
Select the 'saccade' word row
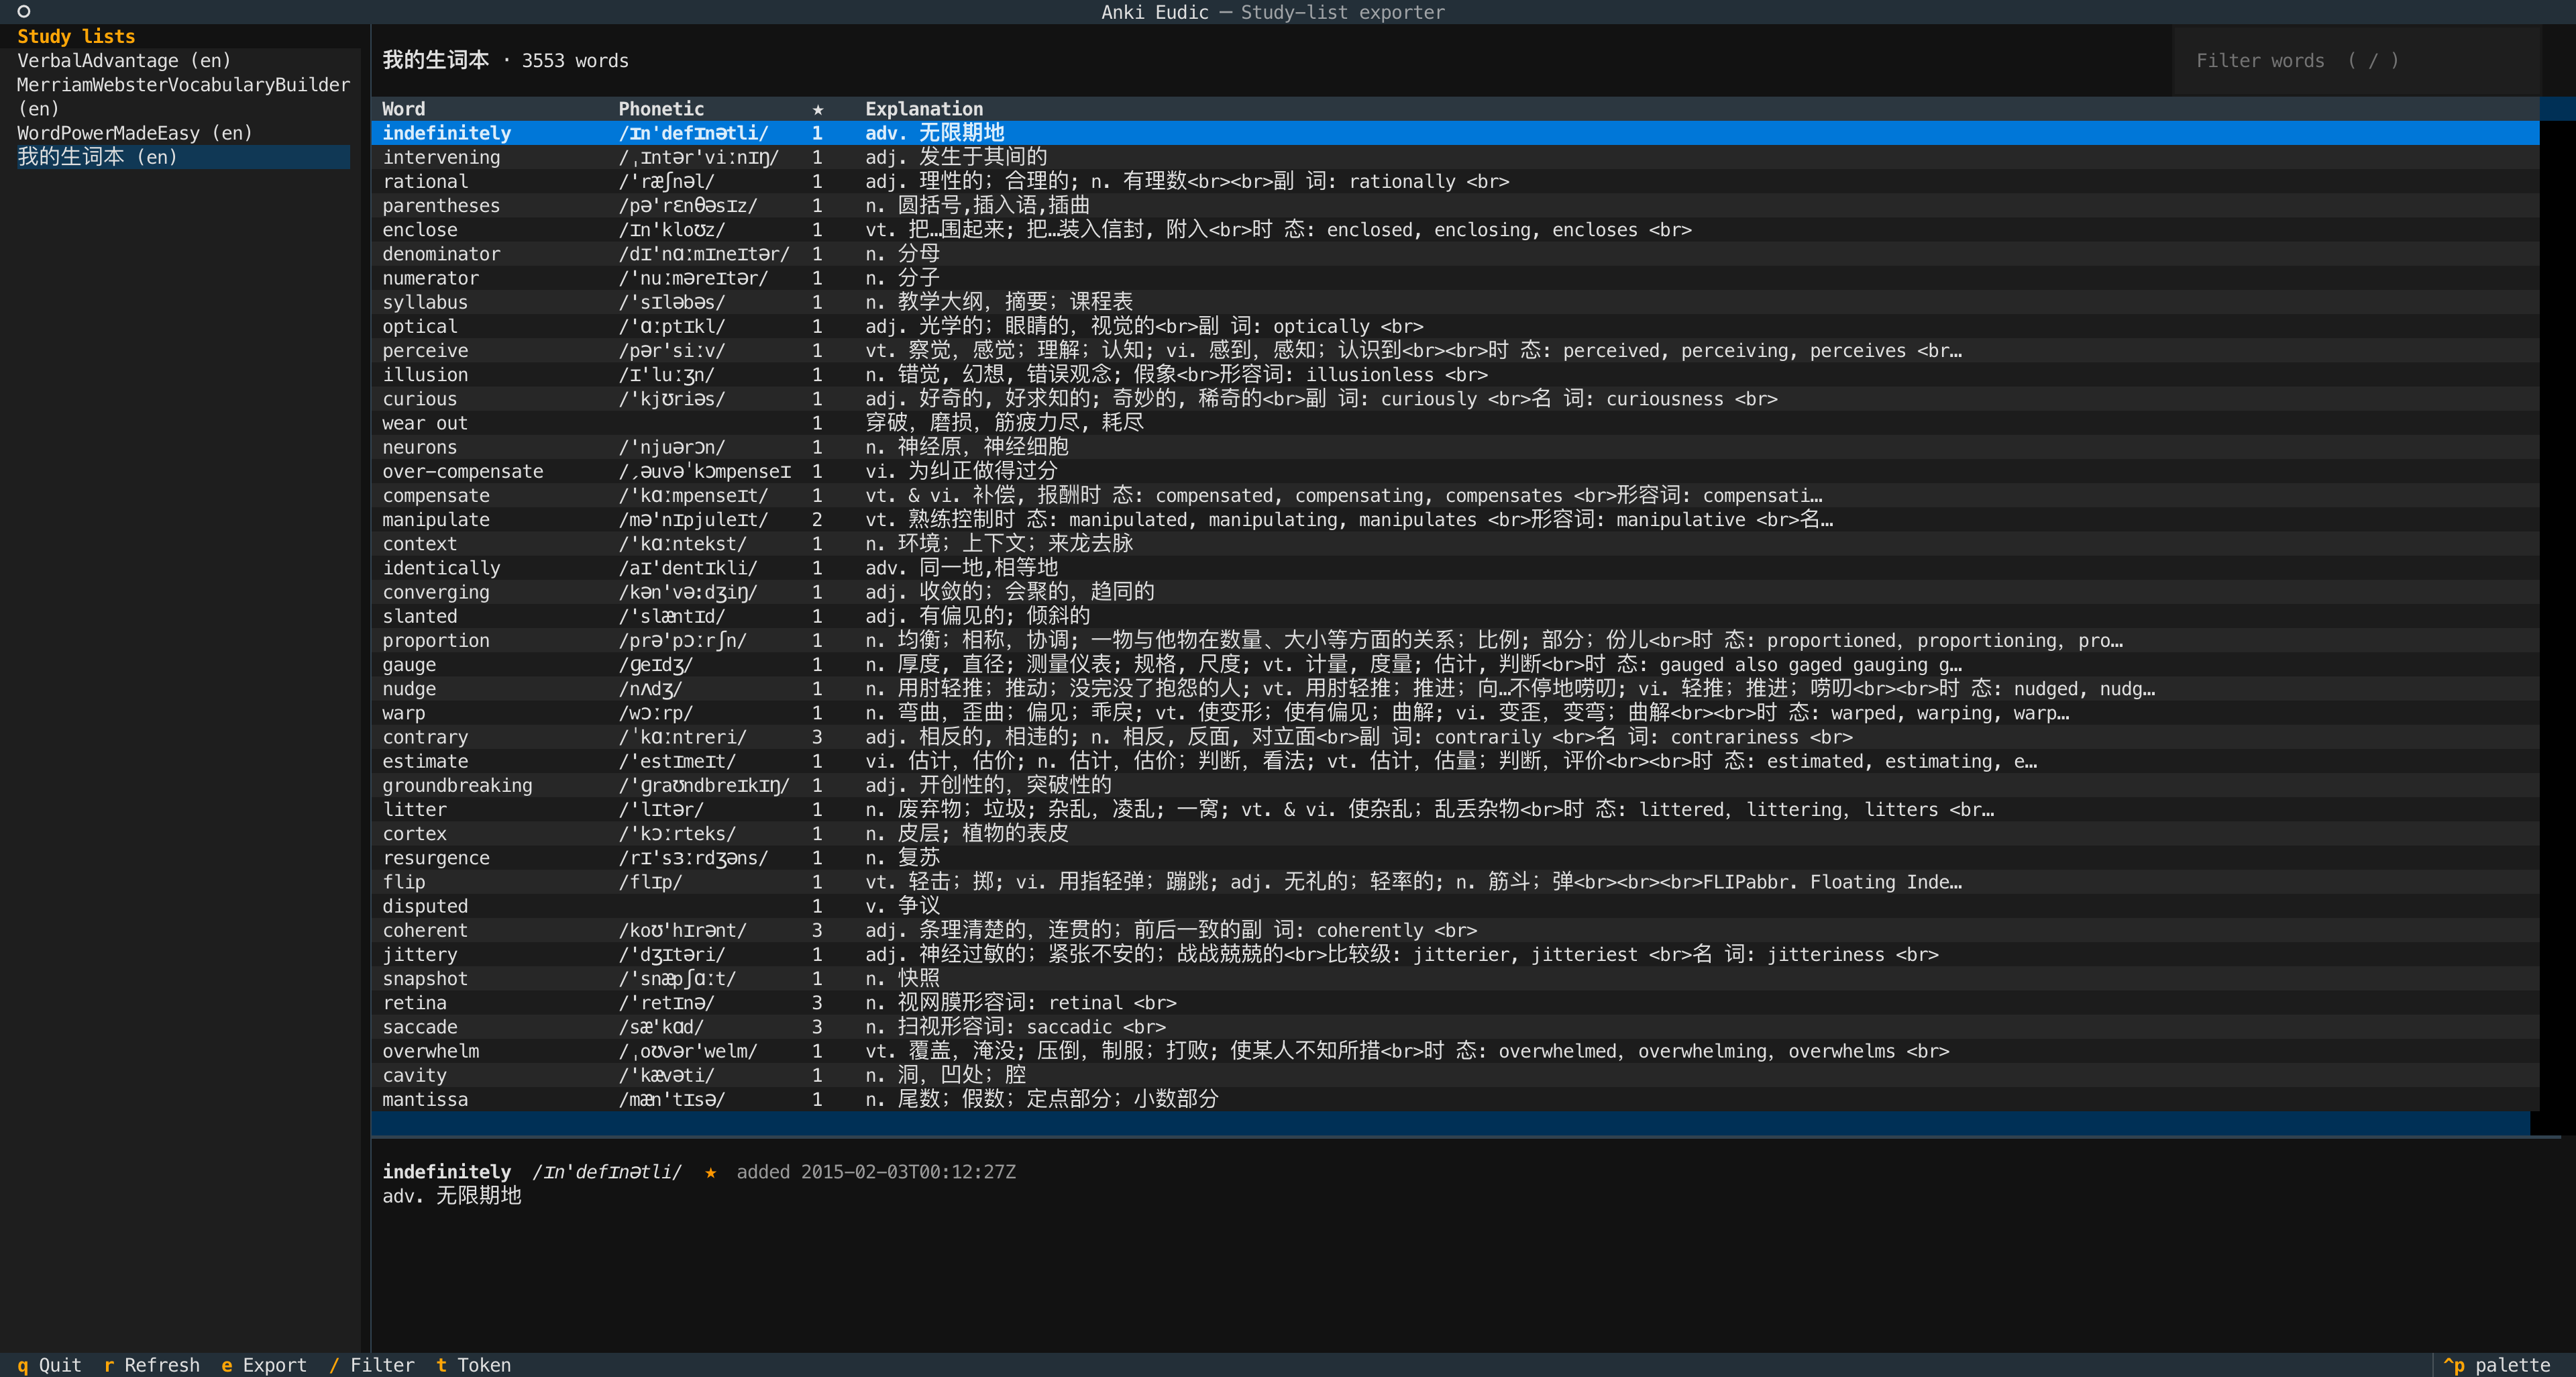(x=1455, y=1027)
